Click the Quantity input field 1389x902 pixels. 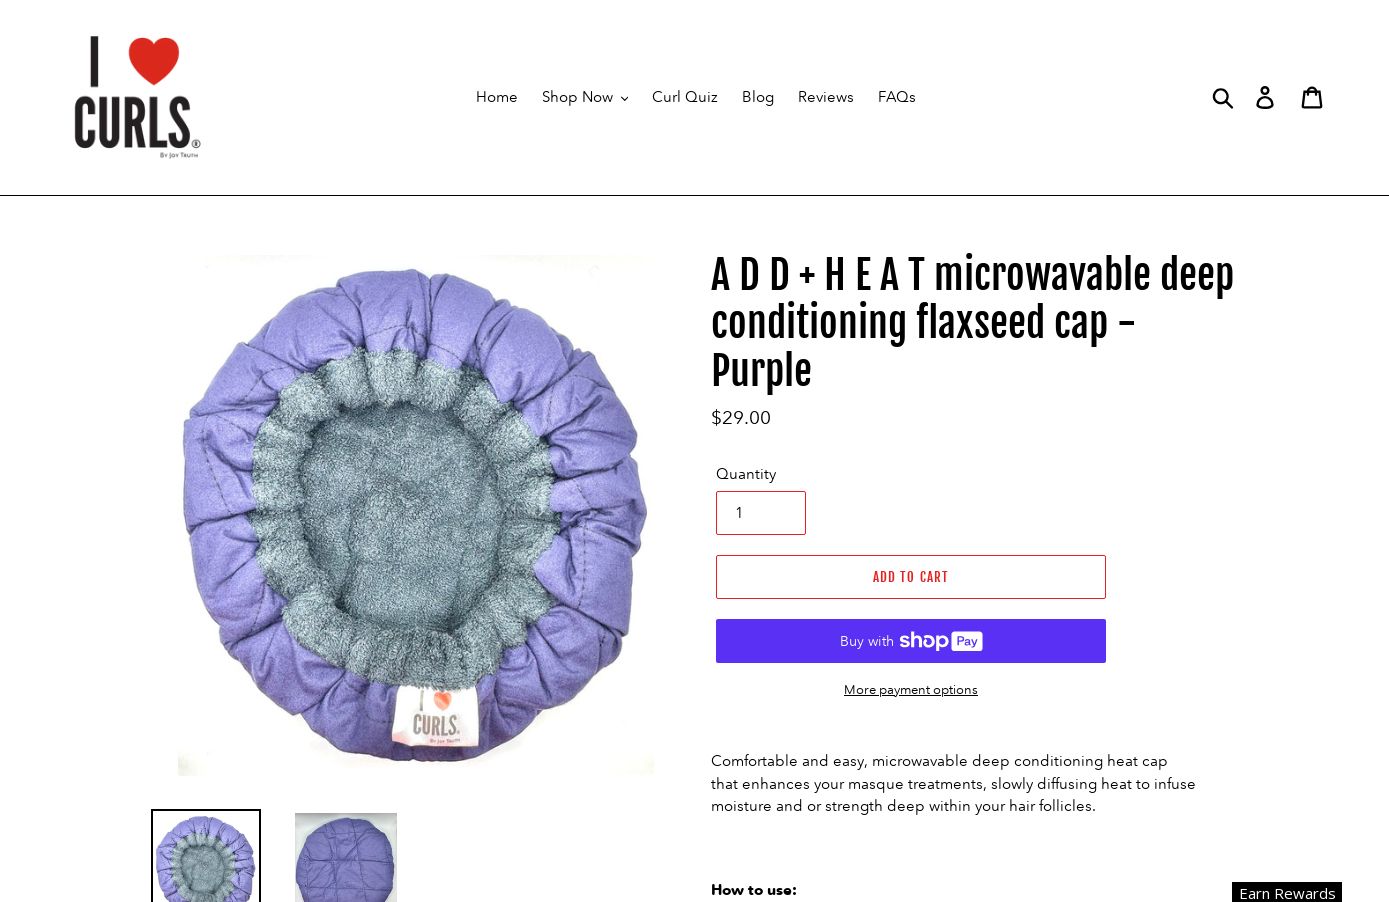[x=761, y=513]
